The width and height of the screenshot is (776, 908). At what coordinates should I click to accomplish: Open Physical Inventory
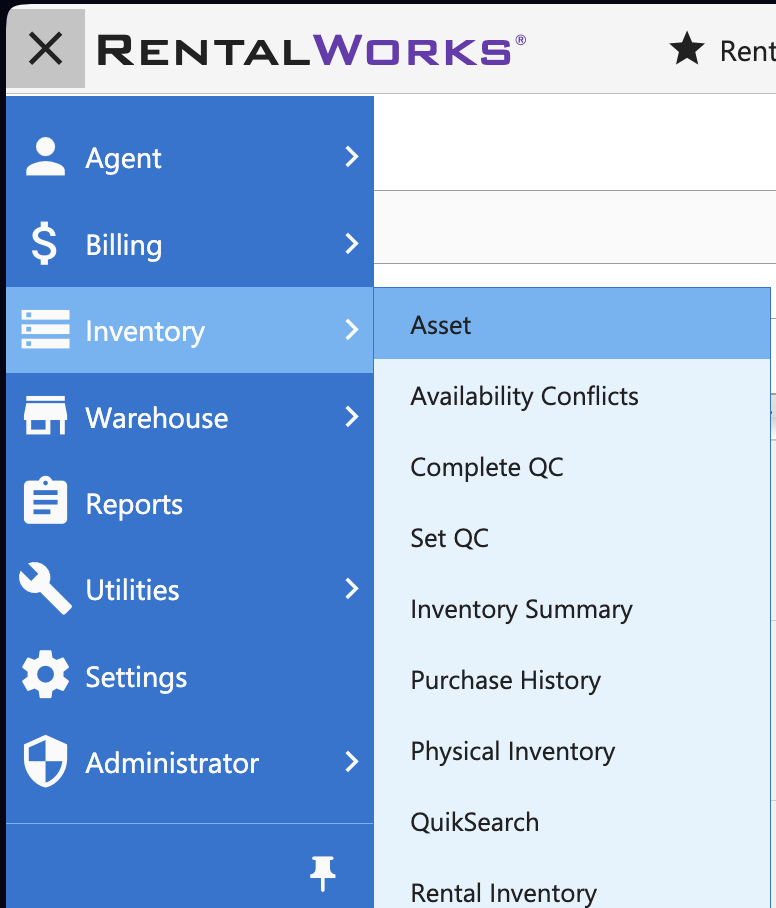click(572, 751)
